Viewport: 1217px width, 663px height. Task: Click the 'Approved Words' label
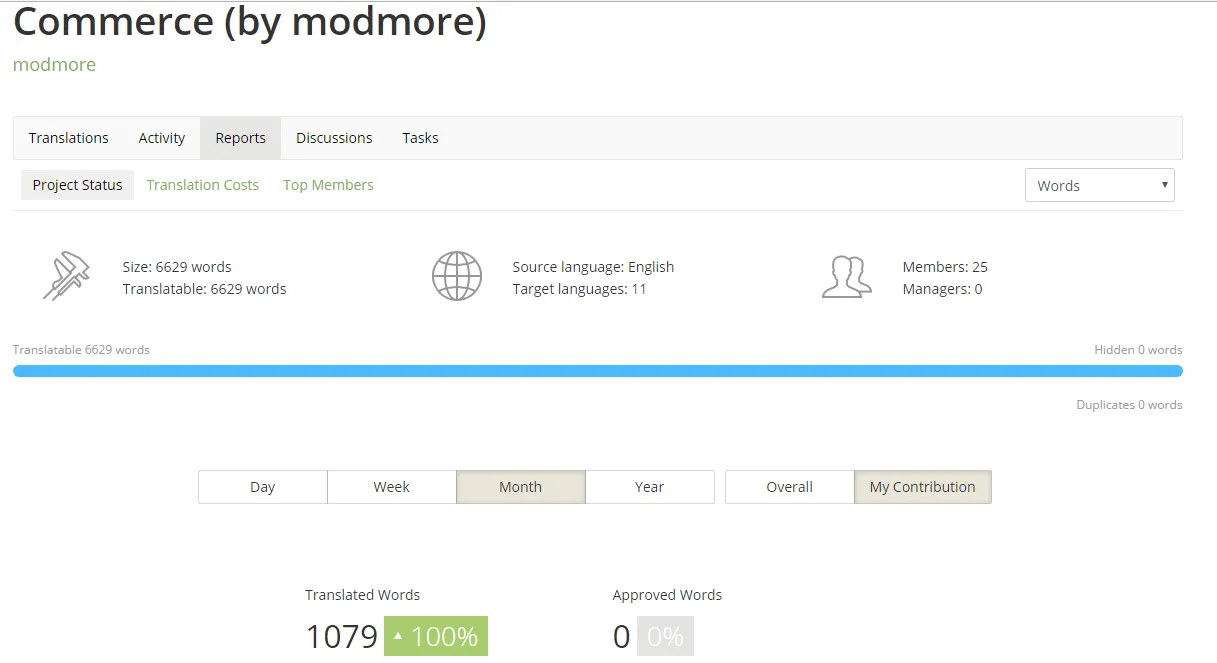pos(668,595)
